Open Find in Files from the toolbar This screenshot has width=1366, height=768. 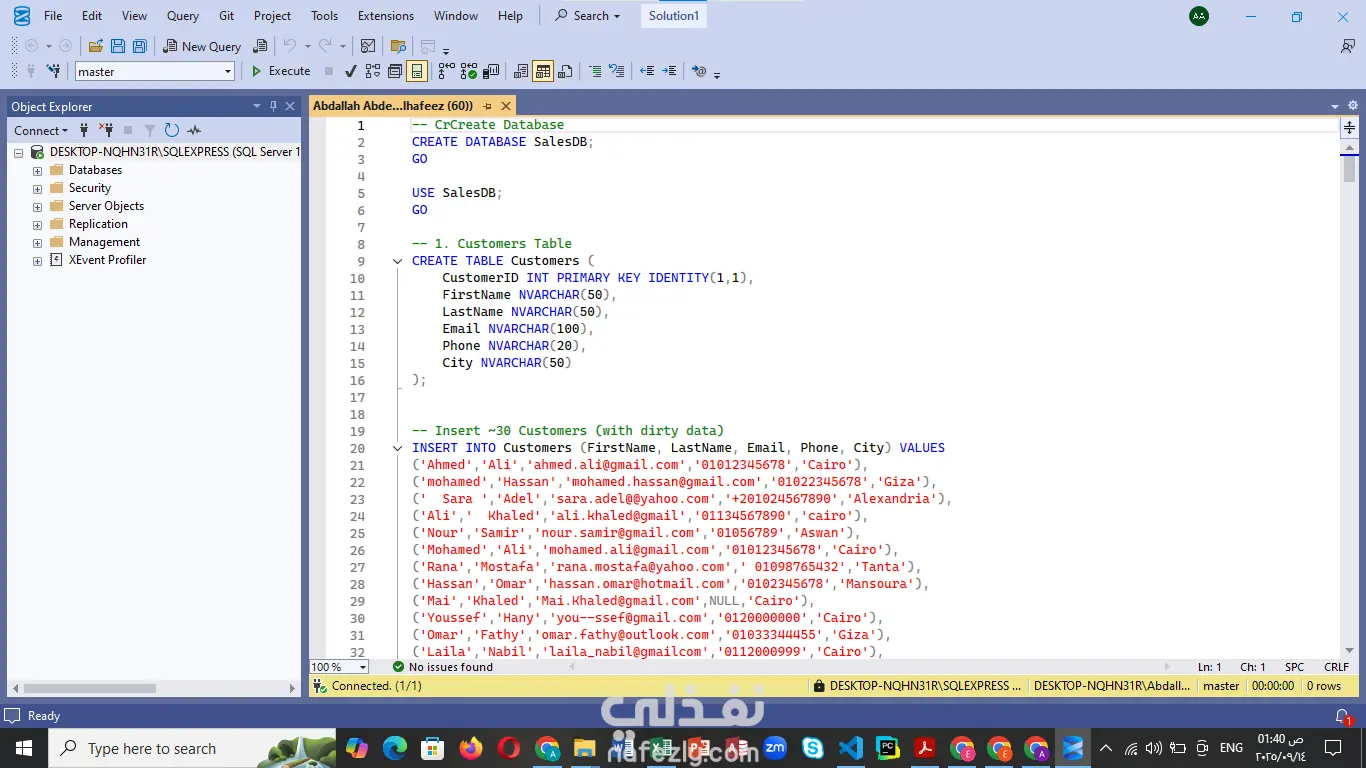pos(398,46)
